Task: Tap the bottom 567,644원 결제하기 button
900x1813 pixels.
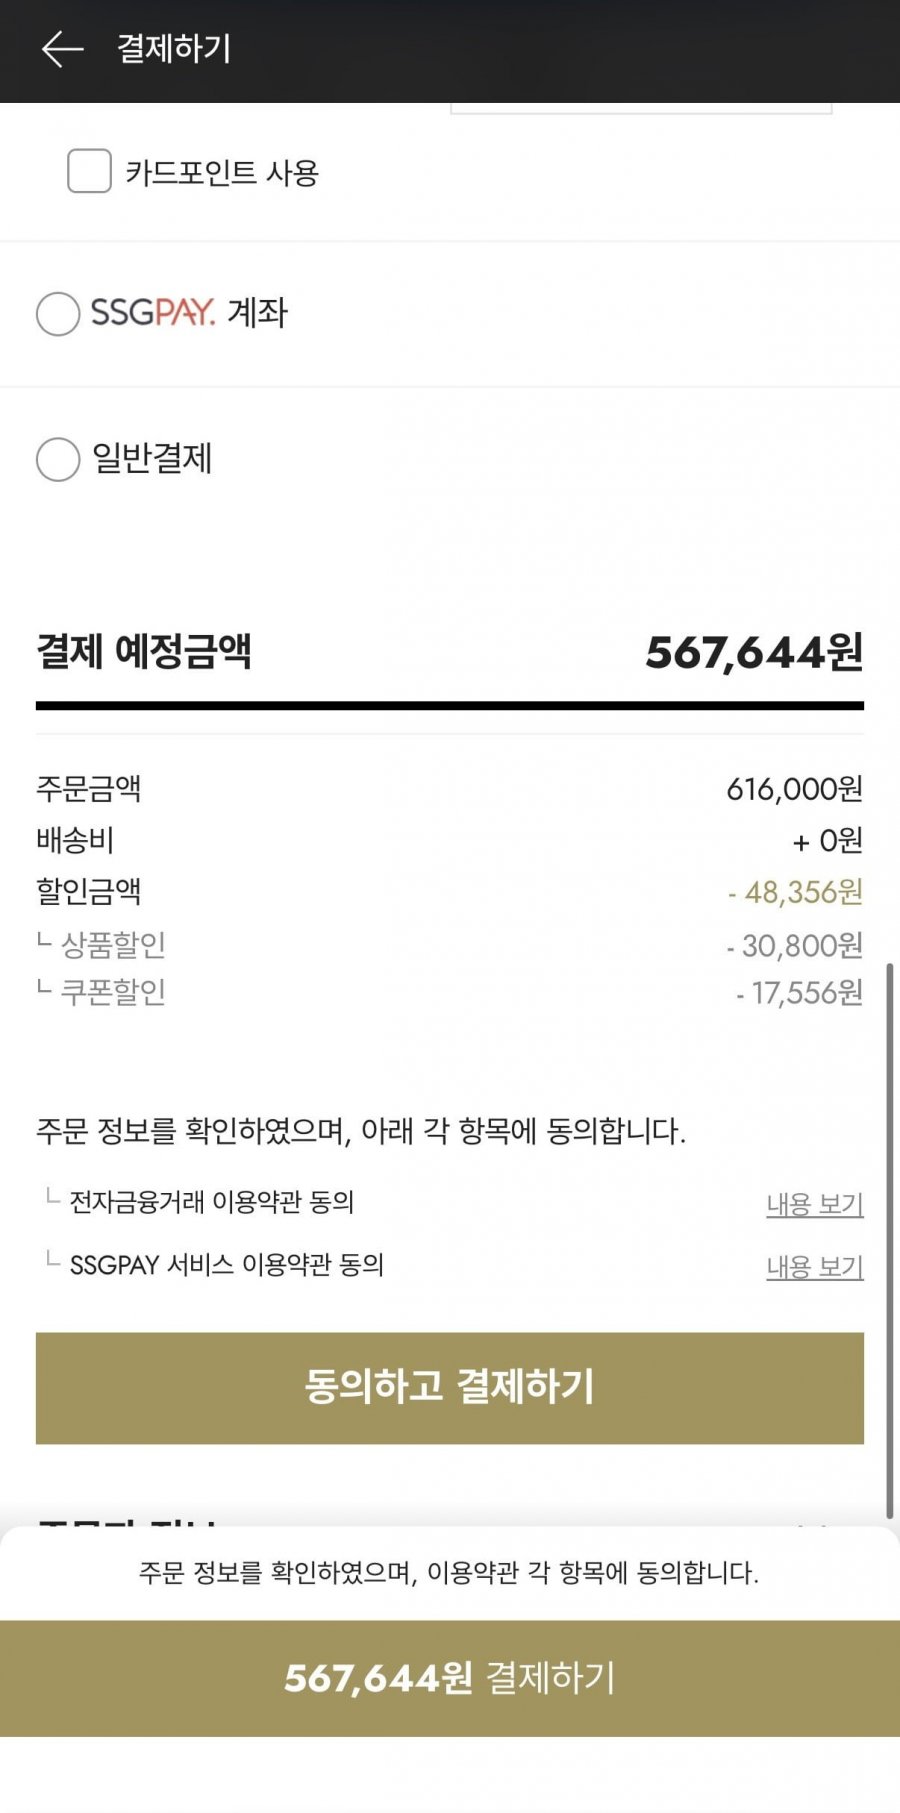Action: click(x=450, y=1678)
